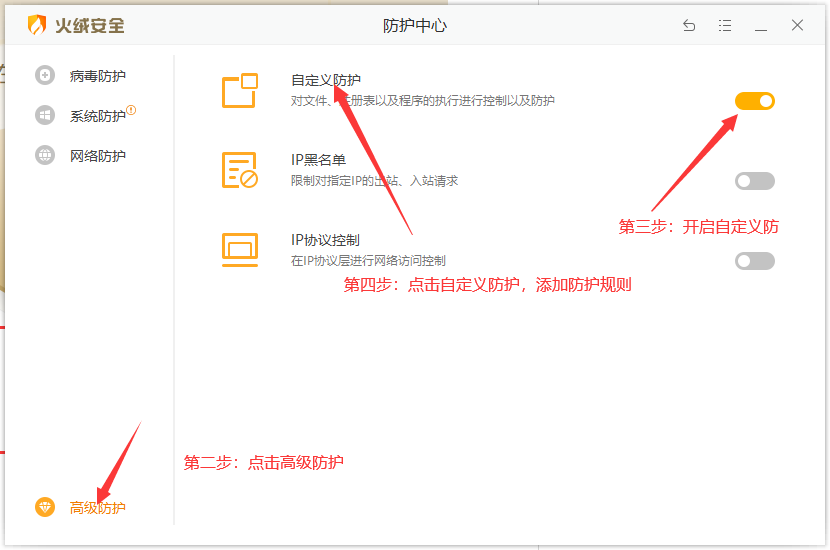
Task: Click the 病毒防护 shield icon in sidebar
Action: point(45,75)
